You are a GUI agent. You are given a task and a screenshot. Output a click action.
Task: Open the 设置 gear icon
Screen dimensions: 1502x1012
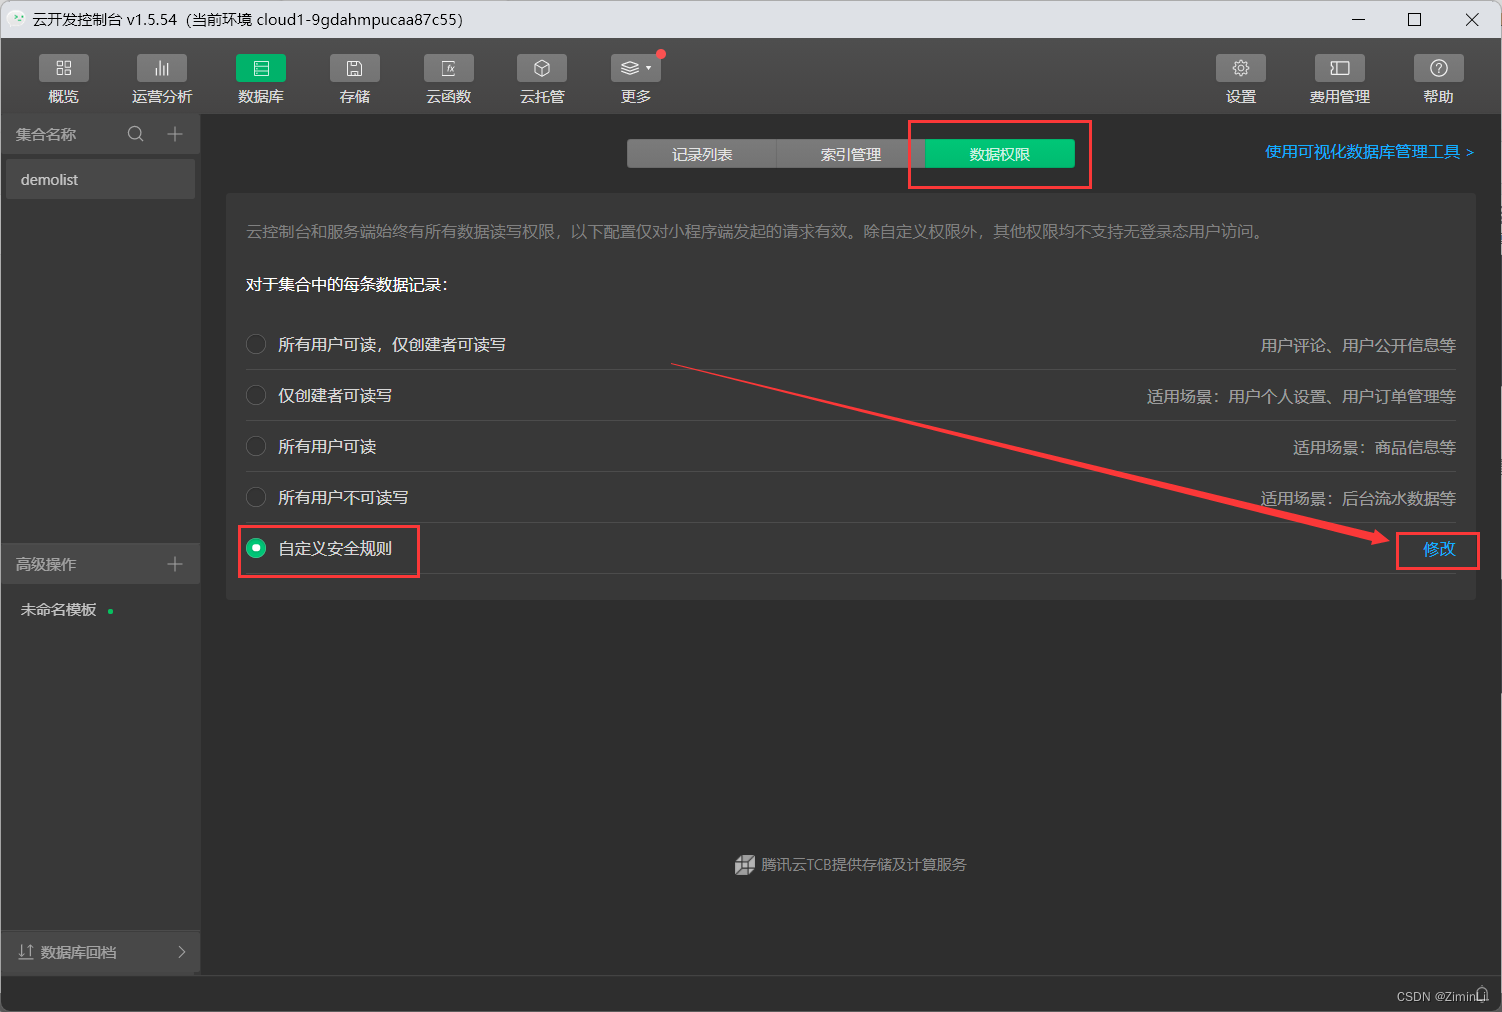[1241, 68]
